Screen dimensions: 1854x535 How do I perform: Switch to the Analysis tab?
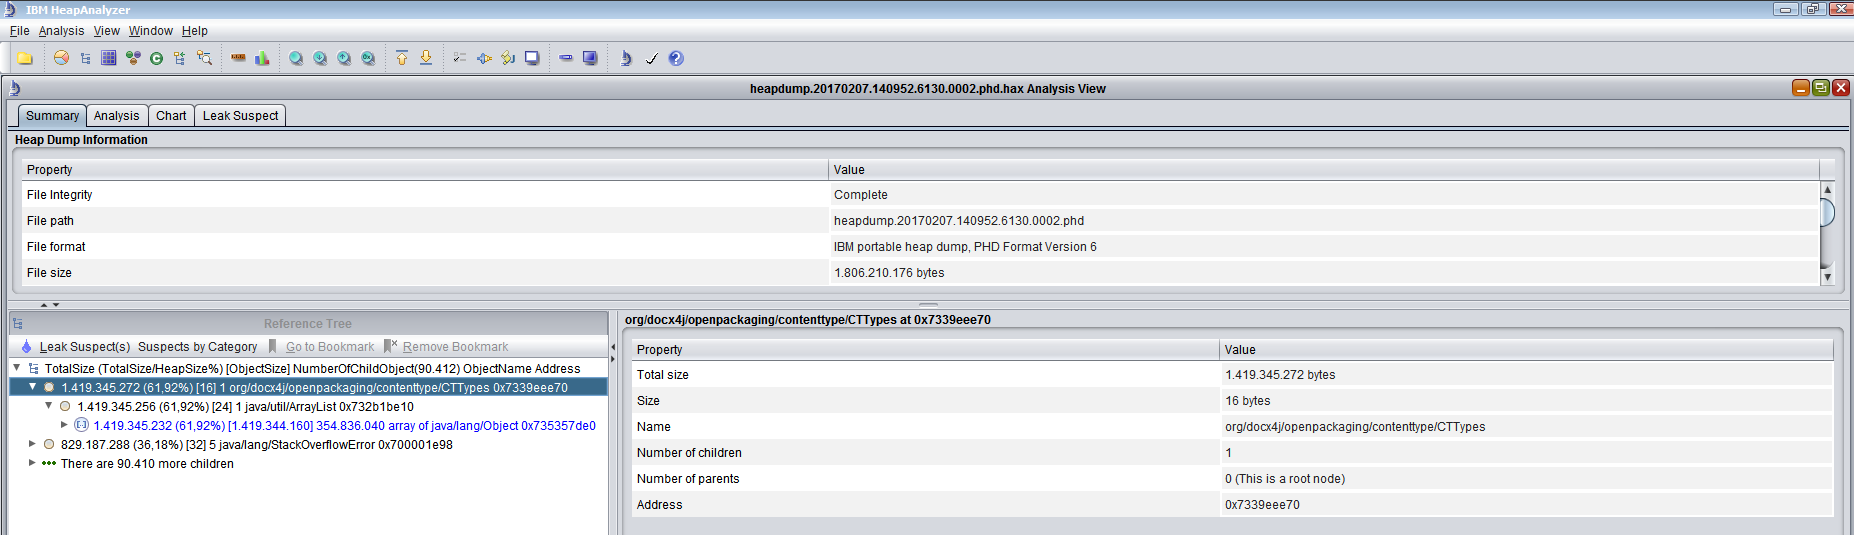click(117, 116)
